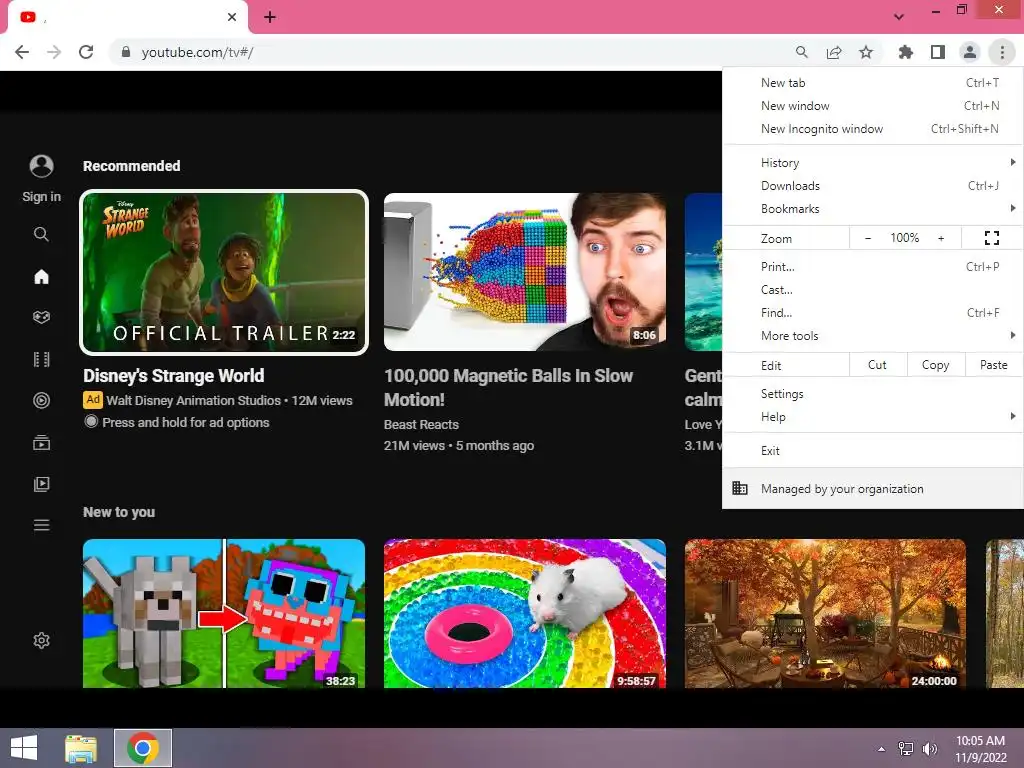Open Downloads from the menu
Screen dimensions: 1024x768
872,185
